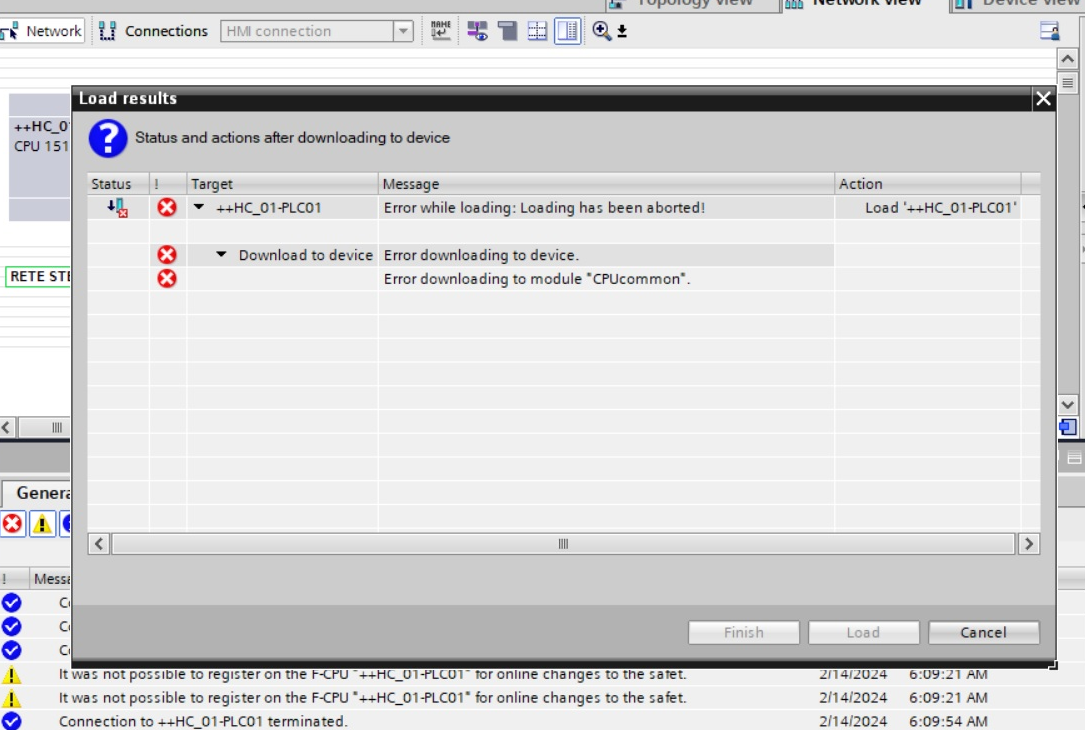Toggle the show warnings filter icon
The image size is (1085, 730).
(x=42, y=524)
